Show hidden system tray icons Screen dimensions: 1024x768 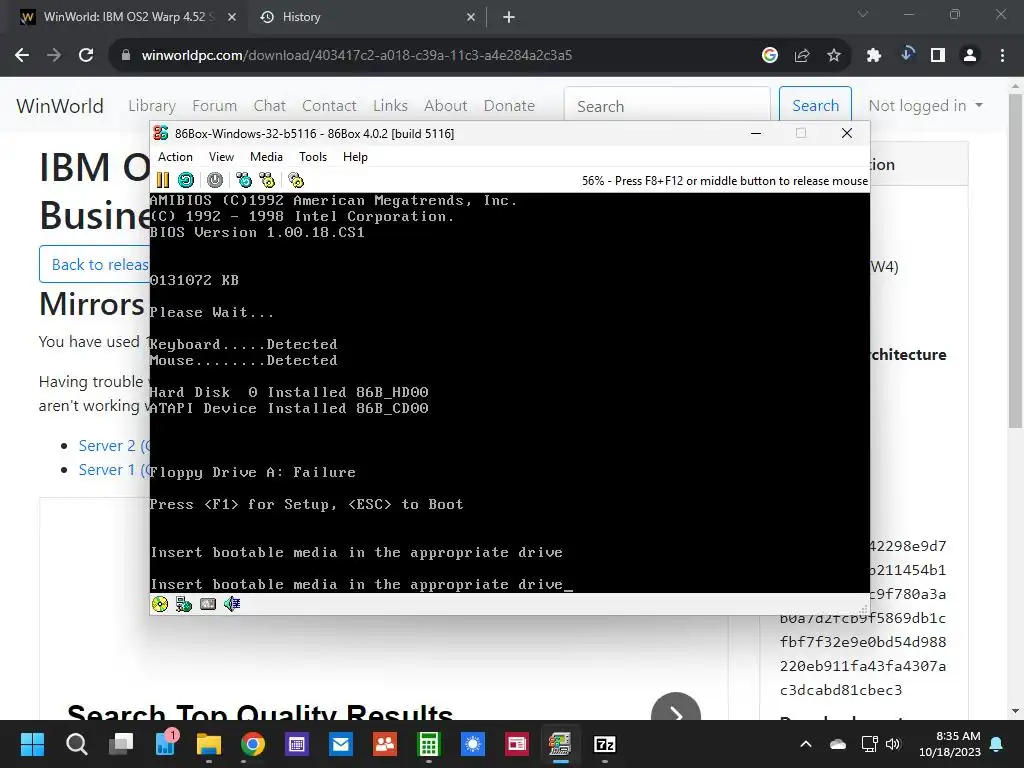(806, 744)
